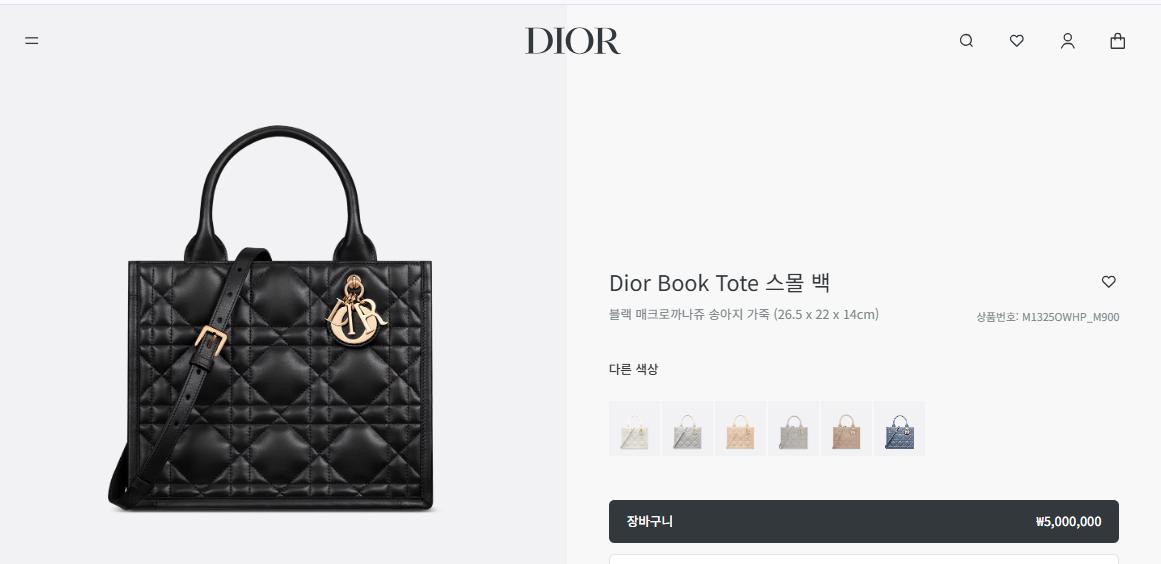Open the shopping bag icon
Viewport: 1161px width, 564px height.
[1117, 41]
